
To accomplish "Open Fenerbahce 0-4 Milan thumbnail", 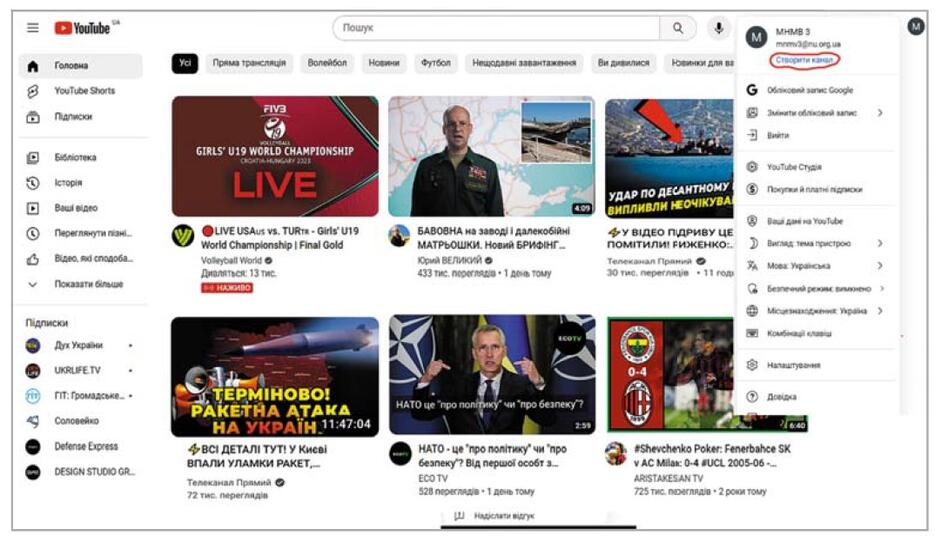I will [670, 375].
